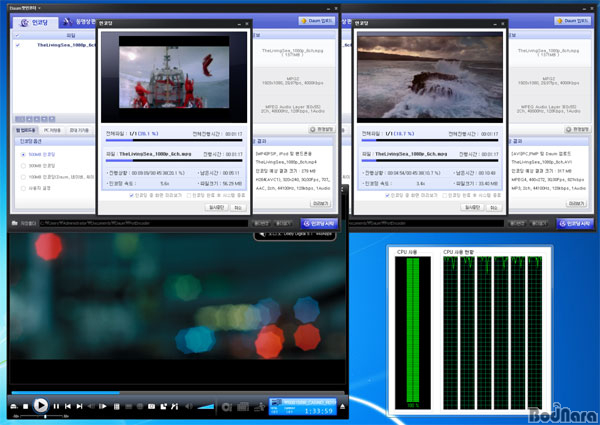Click the CPU usage graph gadget
The height and width of the screenshot is (425, 600).
pyautogui.click(x=470, y=331)
